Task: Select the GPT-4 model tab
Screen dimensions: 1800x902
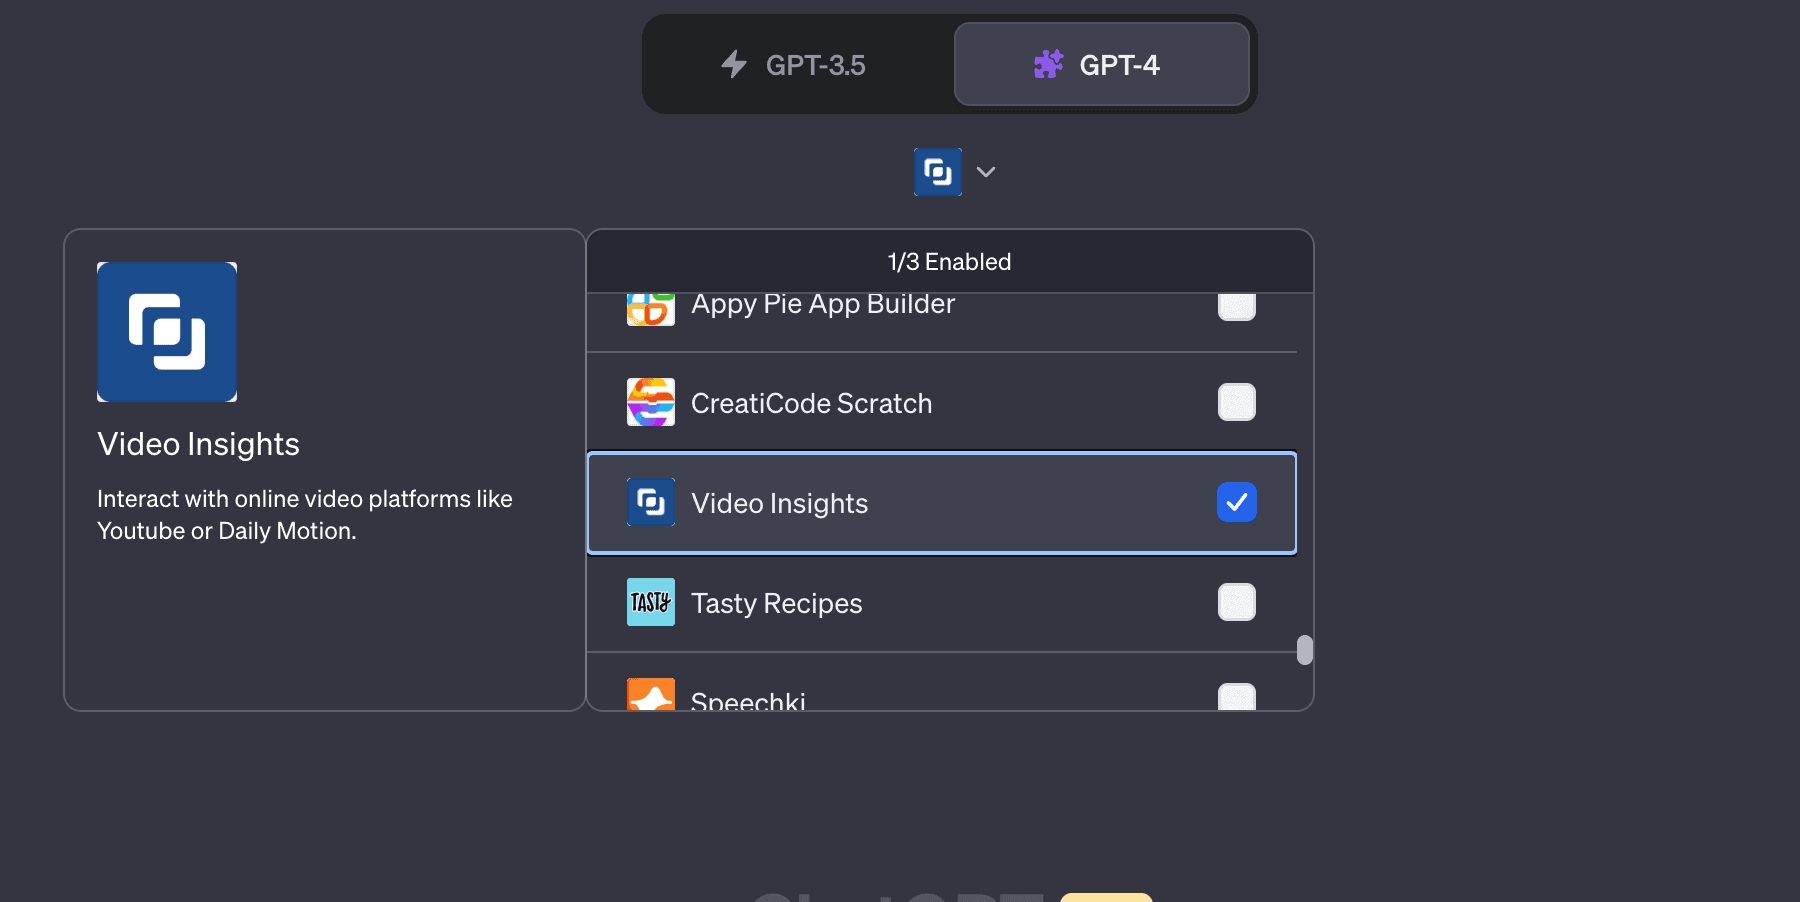Action: tap(1102, 65)
